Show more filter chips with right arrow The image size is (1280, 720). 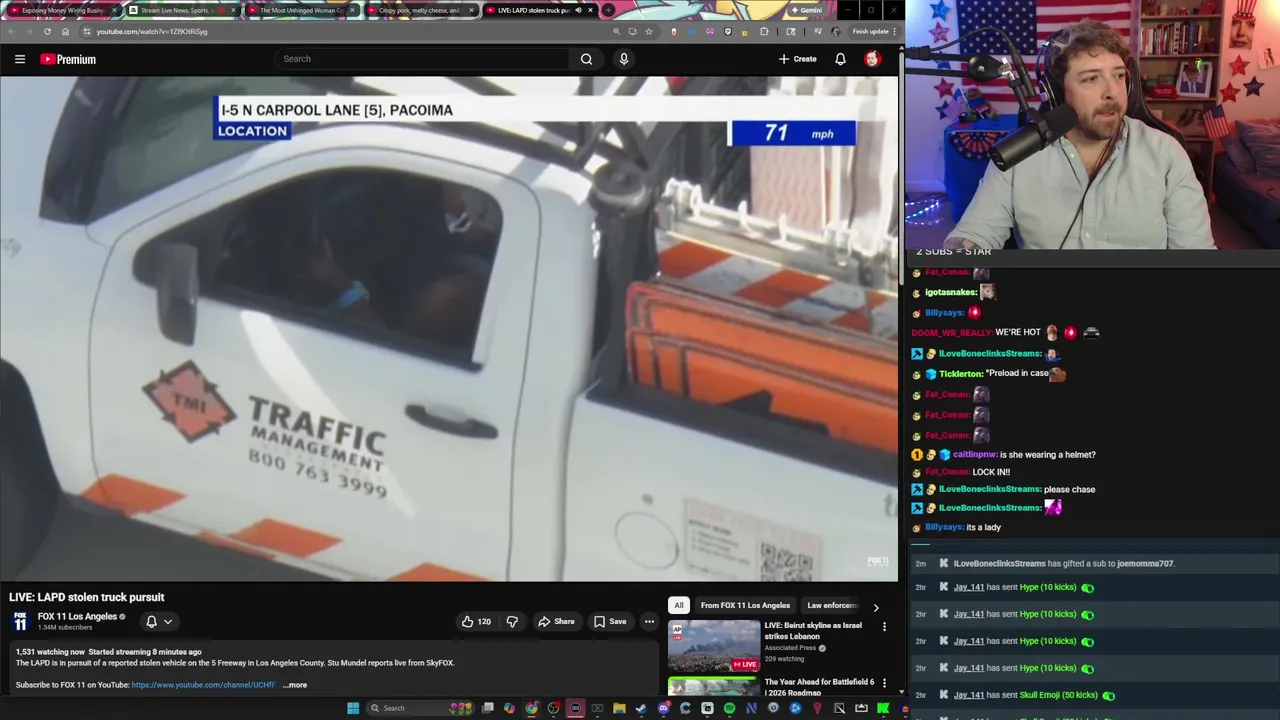876,606
